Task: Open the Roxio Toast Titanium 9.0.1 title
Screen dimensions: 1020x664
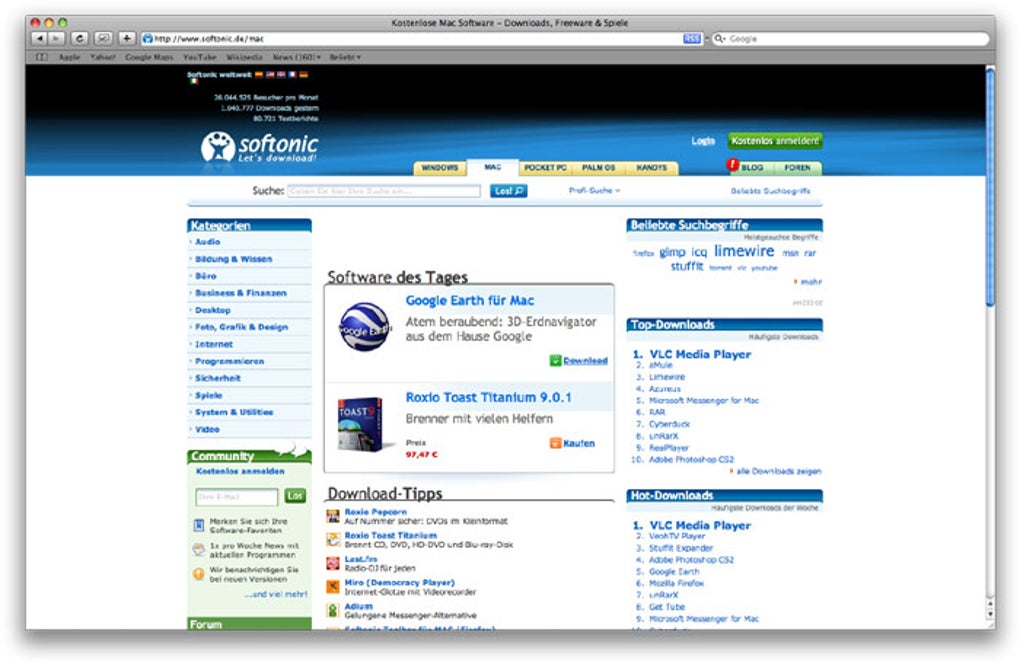Action: [489, 397]
